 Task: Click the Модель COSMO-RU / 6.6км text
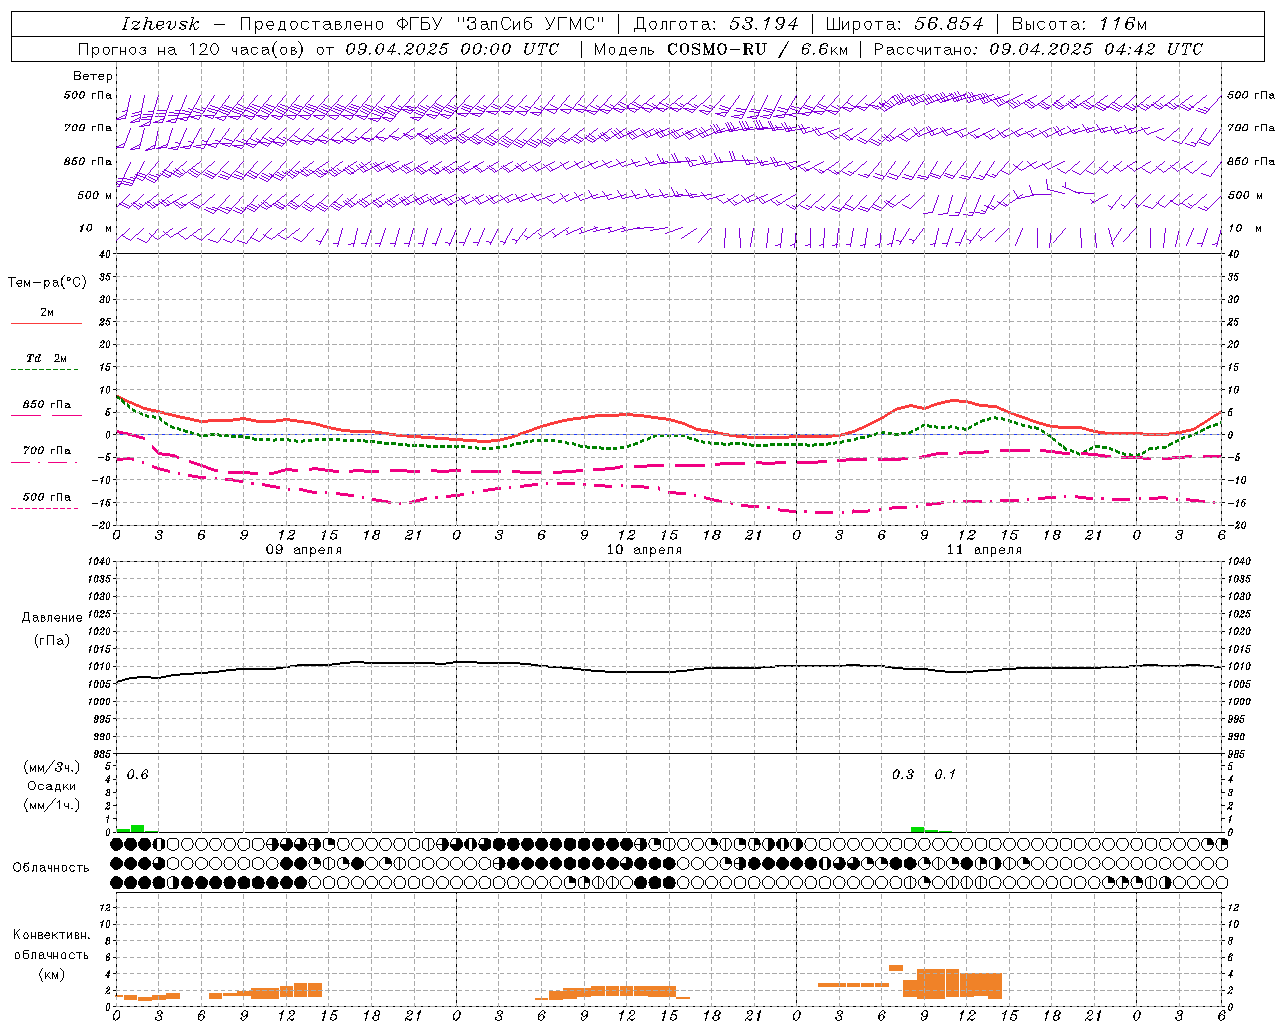pos(721,49)
